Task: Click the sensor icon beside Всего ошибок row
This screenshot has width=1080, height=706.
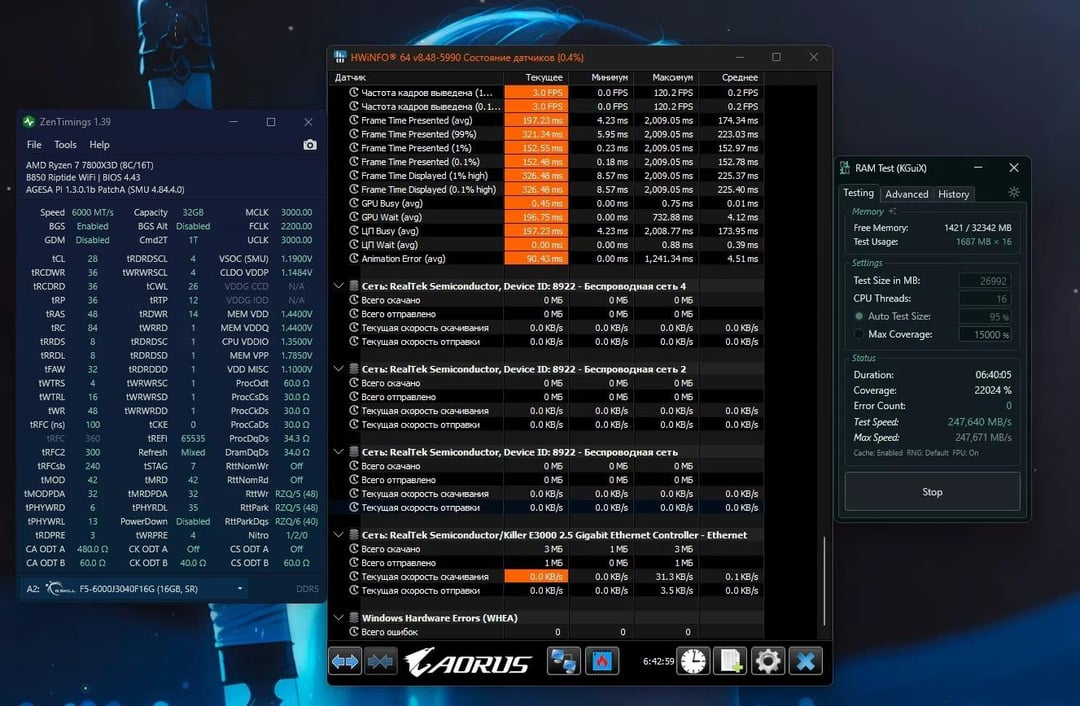Action: 354,632
